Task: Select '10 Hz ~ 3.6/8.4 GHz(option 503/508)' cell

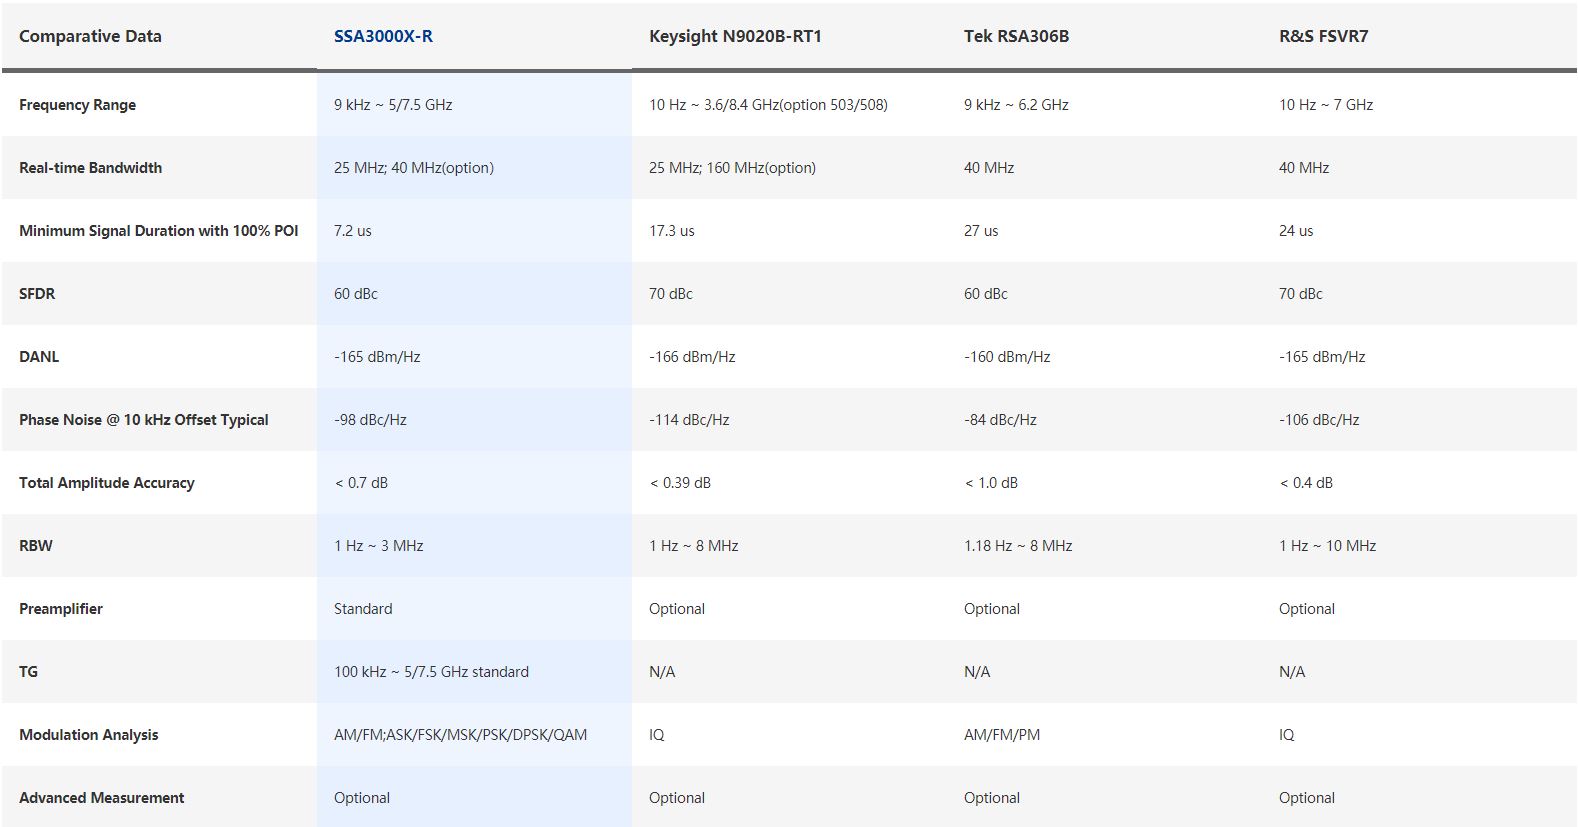Action: [x=768, y=105]
